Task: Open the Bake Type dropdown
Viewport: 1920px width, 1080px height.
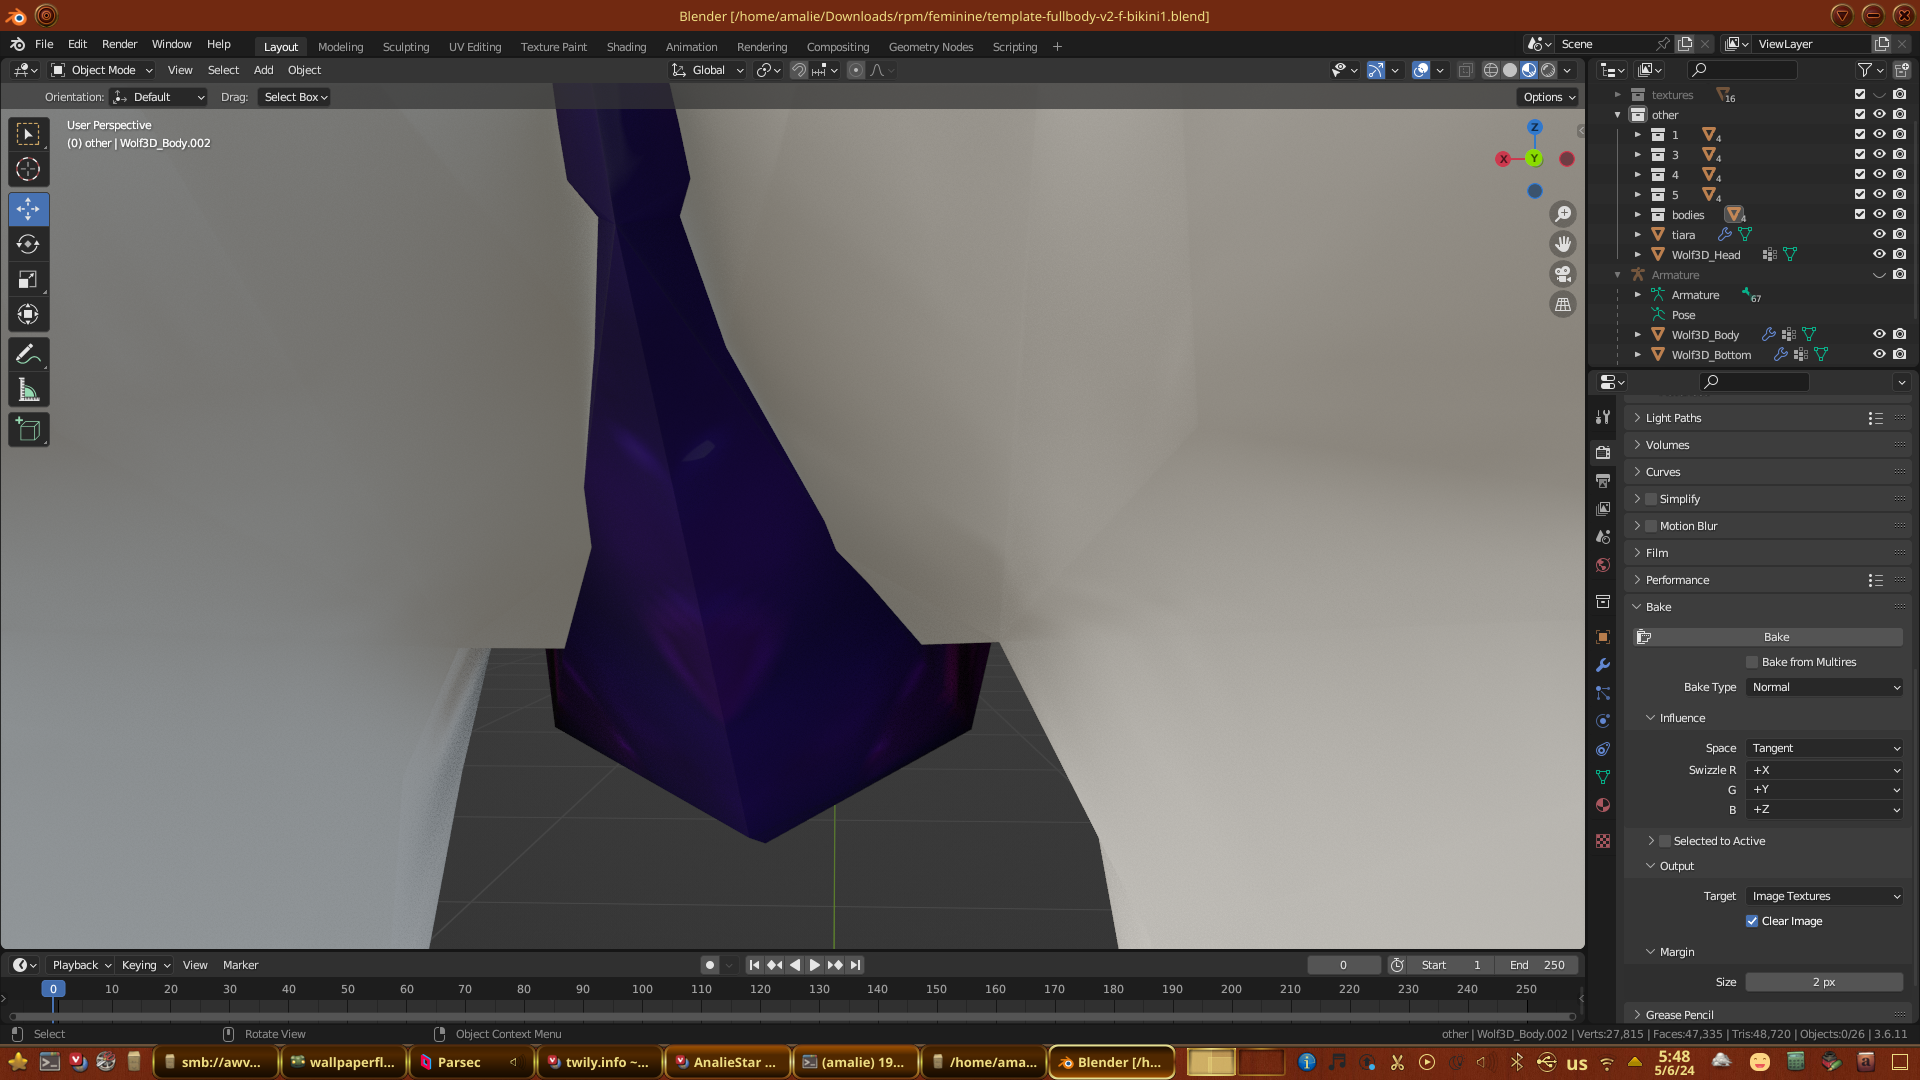Action: point(1824,687)
